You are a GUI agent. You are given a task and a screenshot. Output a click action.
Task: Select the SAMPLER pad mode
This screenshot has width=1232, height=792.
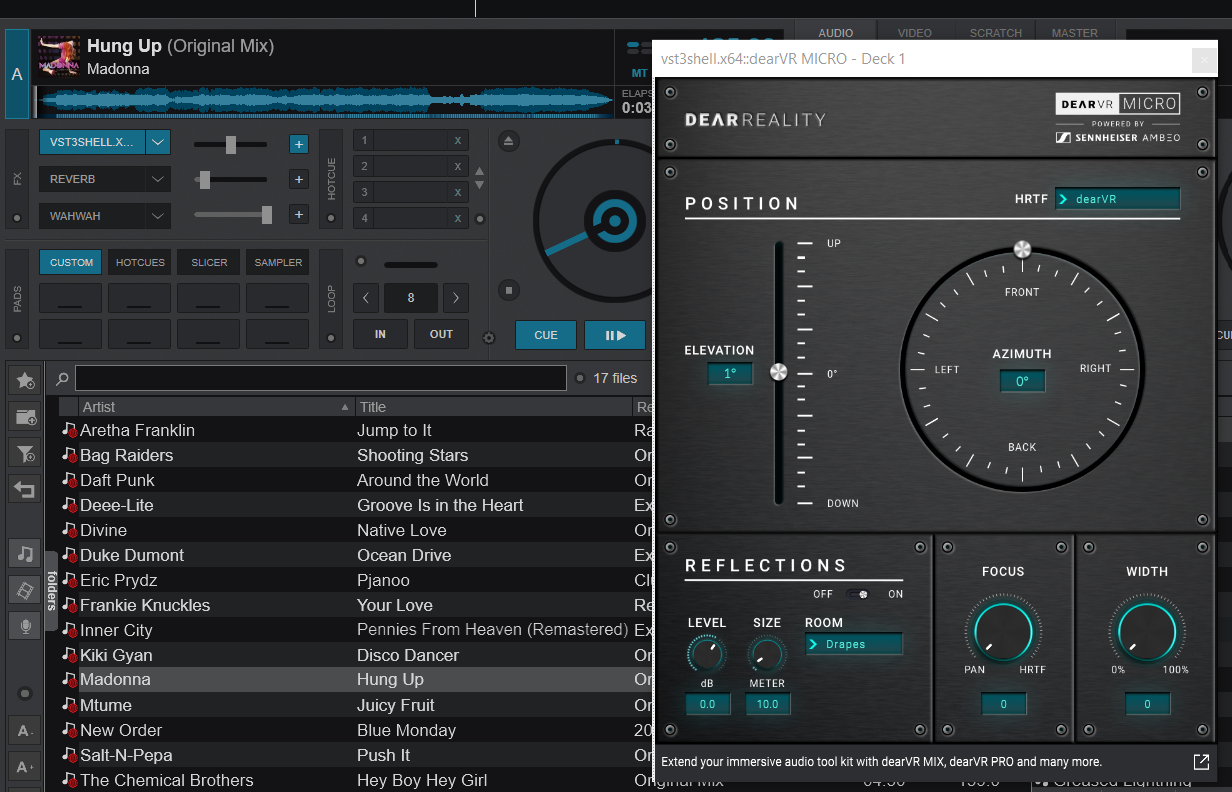[278, 262]
